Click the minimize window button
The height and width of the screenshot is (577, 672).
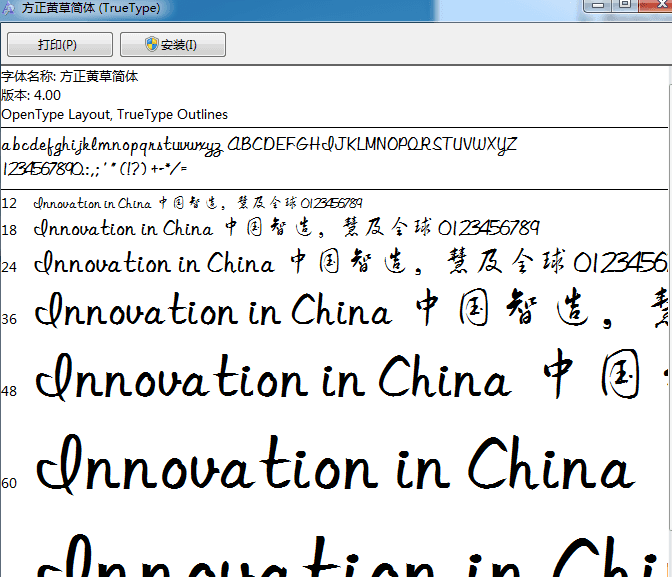598,5
